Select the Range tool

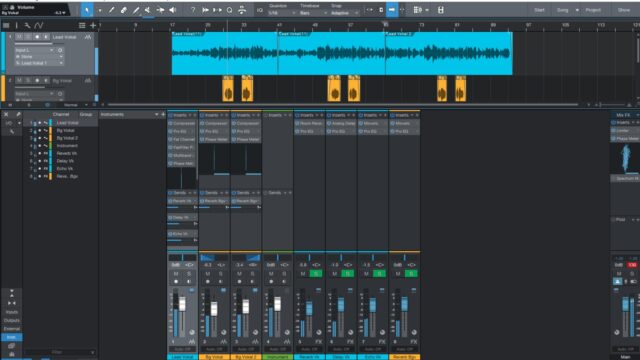pyautogui.click(x=100, y=10)
